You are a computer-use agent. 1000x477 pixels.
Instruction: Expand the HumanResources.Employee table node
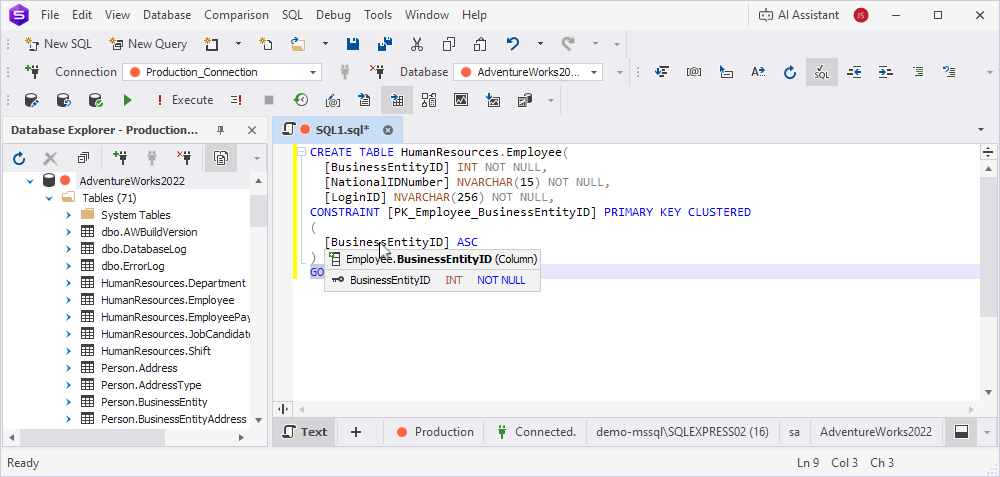[x=67, y=300]
